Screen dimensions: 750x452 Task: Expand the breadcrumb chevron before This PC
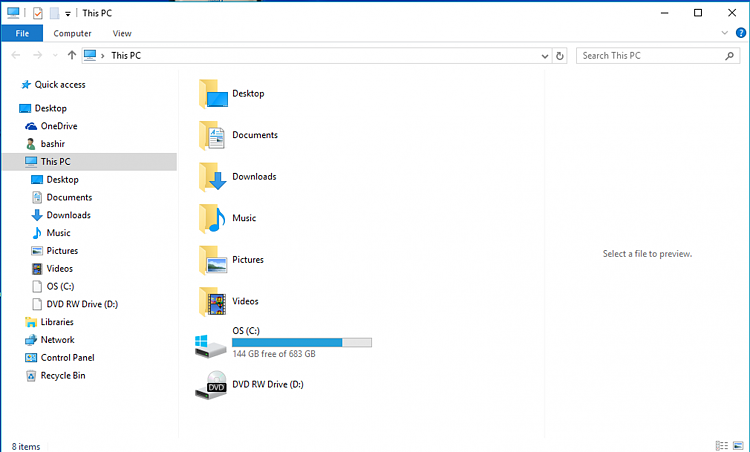pos(102,56)
